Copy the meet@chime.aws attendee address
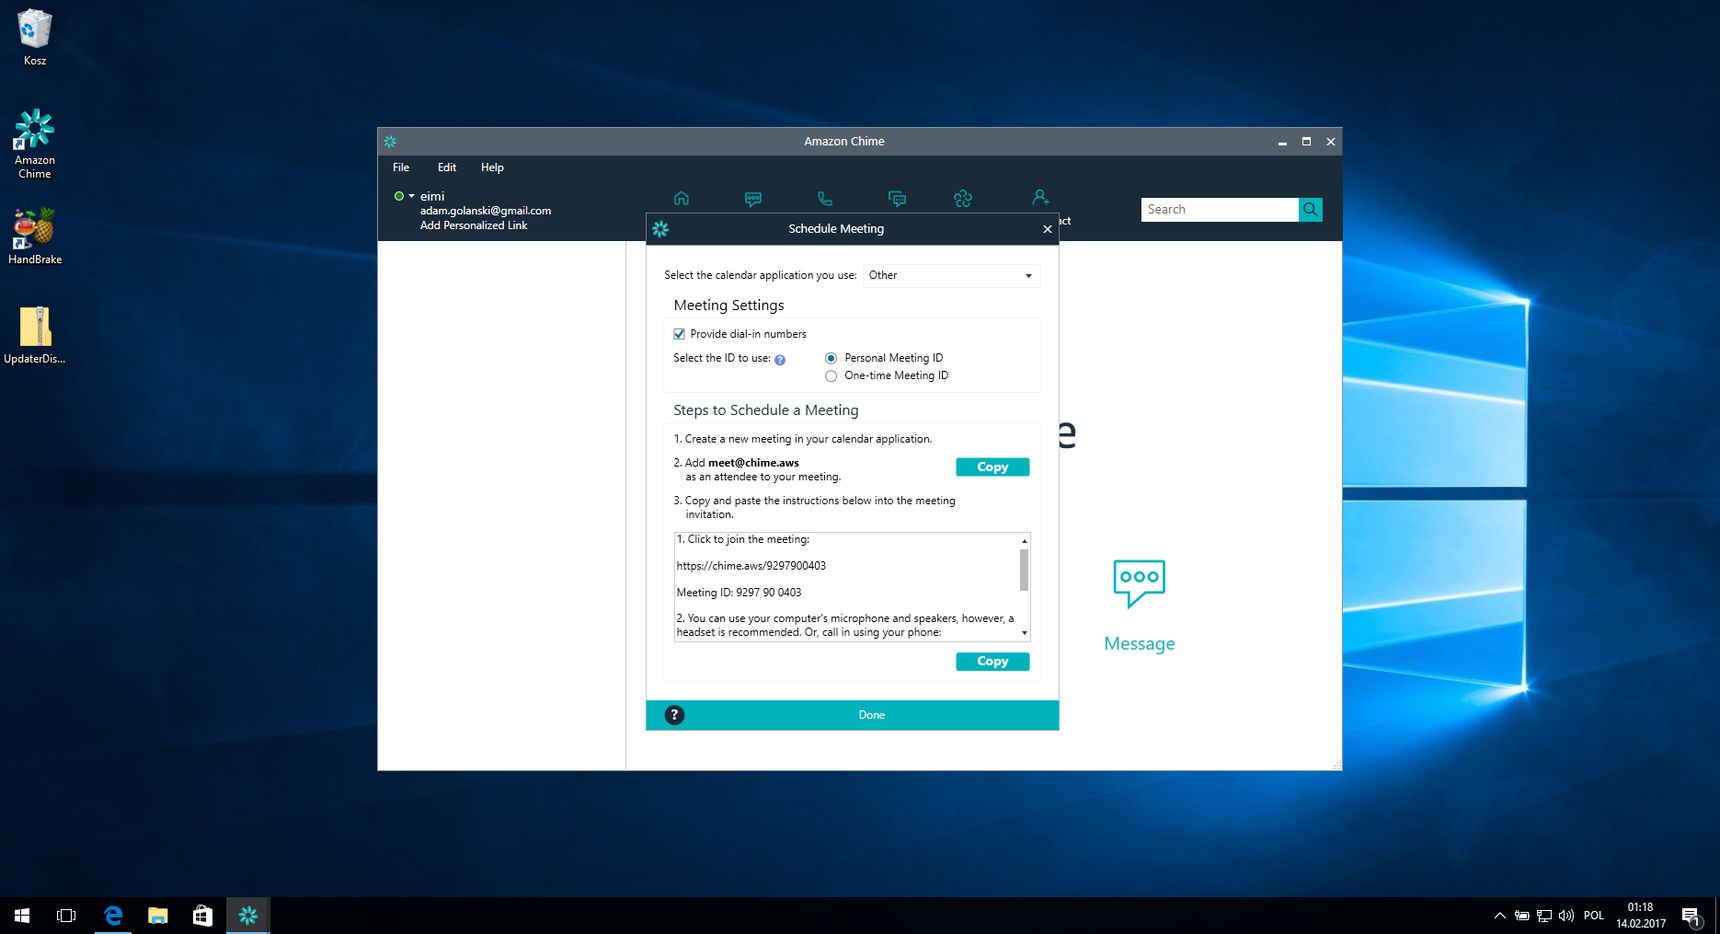The image size is (1720, 934). (992, 467)
